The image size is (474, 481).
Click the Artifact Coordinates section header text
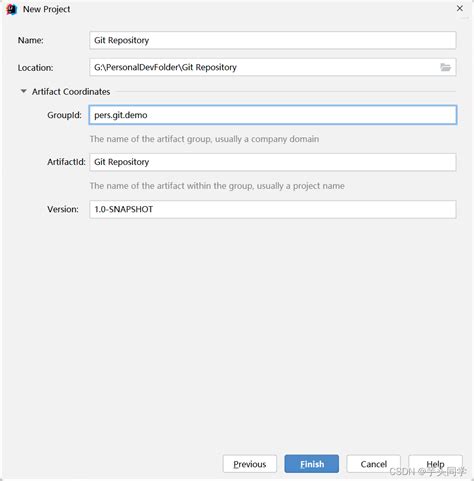point(71,92)
